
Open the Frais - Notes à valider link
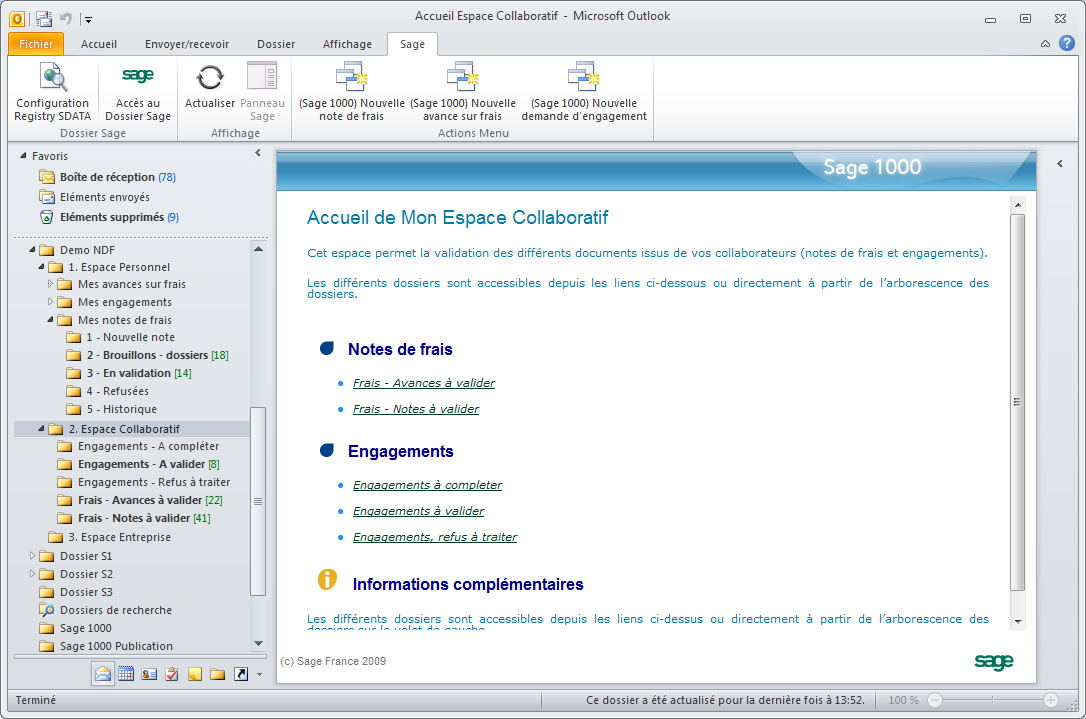416,409
